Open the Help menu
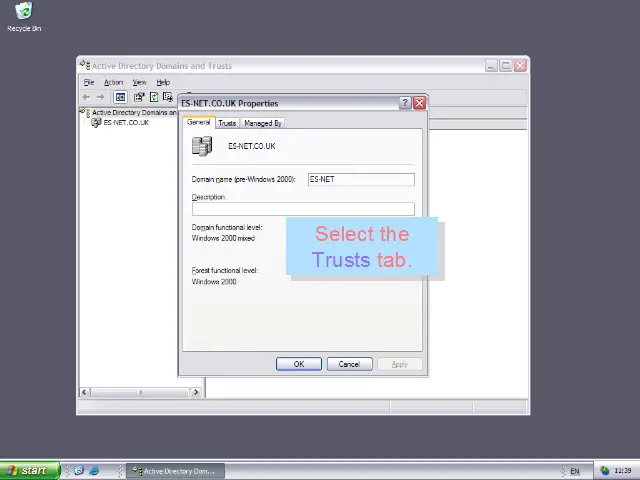 [x=163, y=82]
